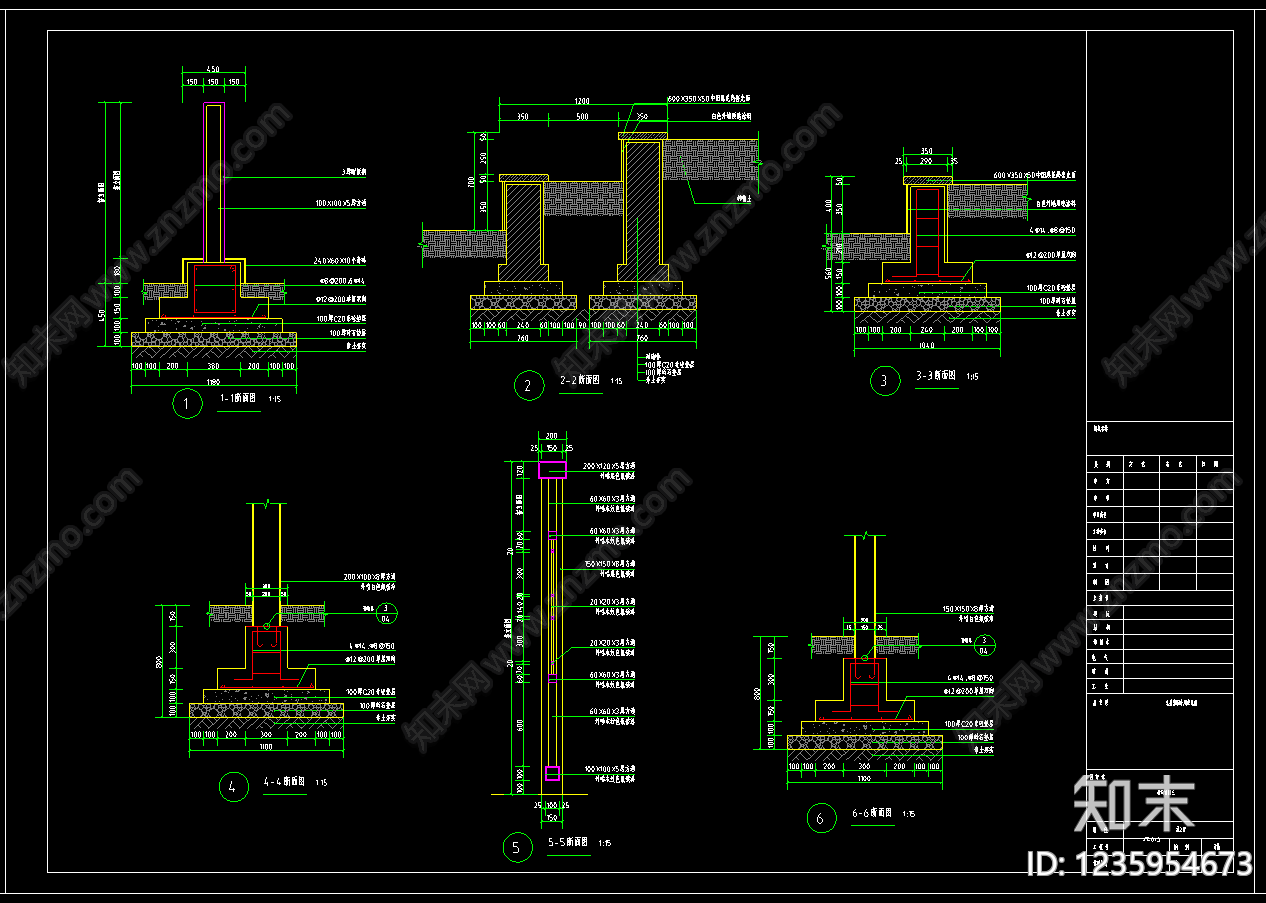Click the "2-2断面图" section title
Viewport: 1266px width, 903px height.
coord(579,380)
